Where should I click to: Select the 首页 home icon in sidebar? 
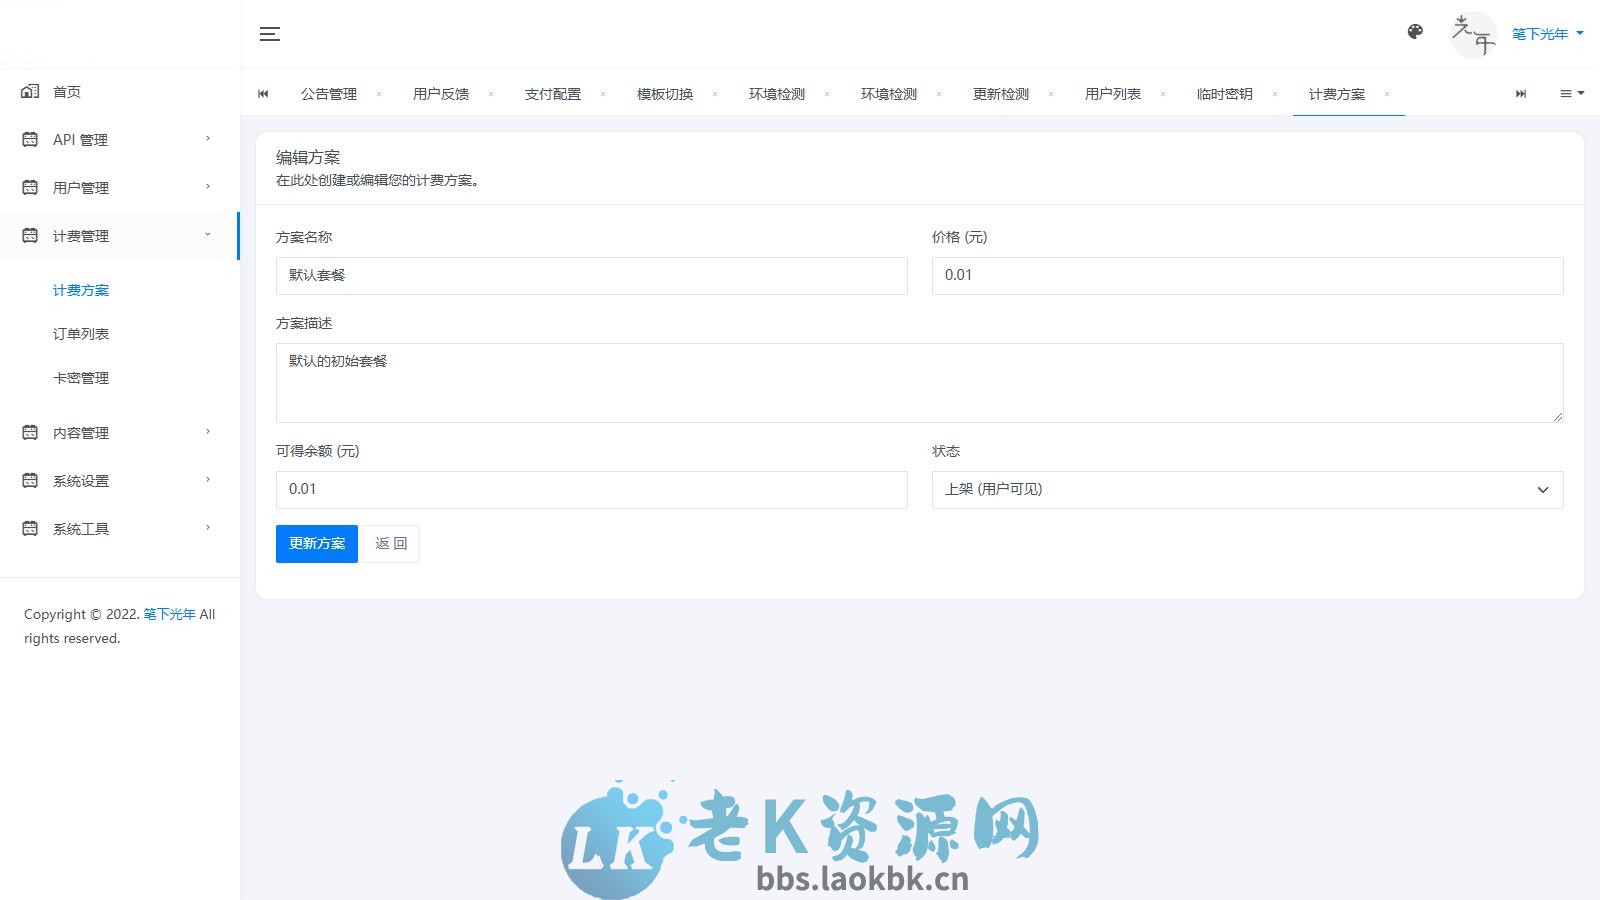(x=29, y=91)
